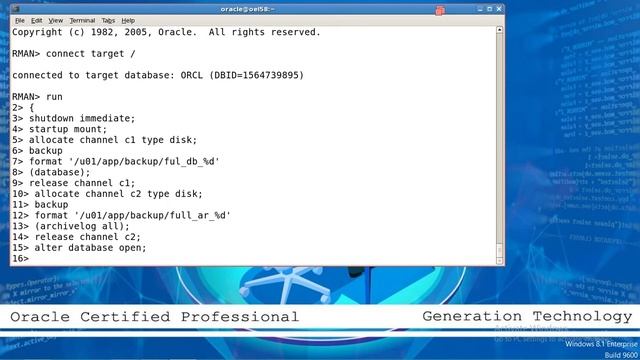Click the format '/u01/app/backup/full_ar_%d' line
Viewport: 640px width, 360px height.
[122, 216]
